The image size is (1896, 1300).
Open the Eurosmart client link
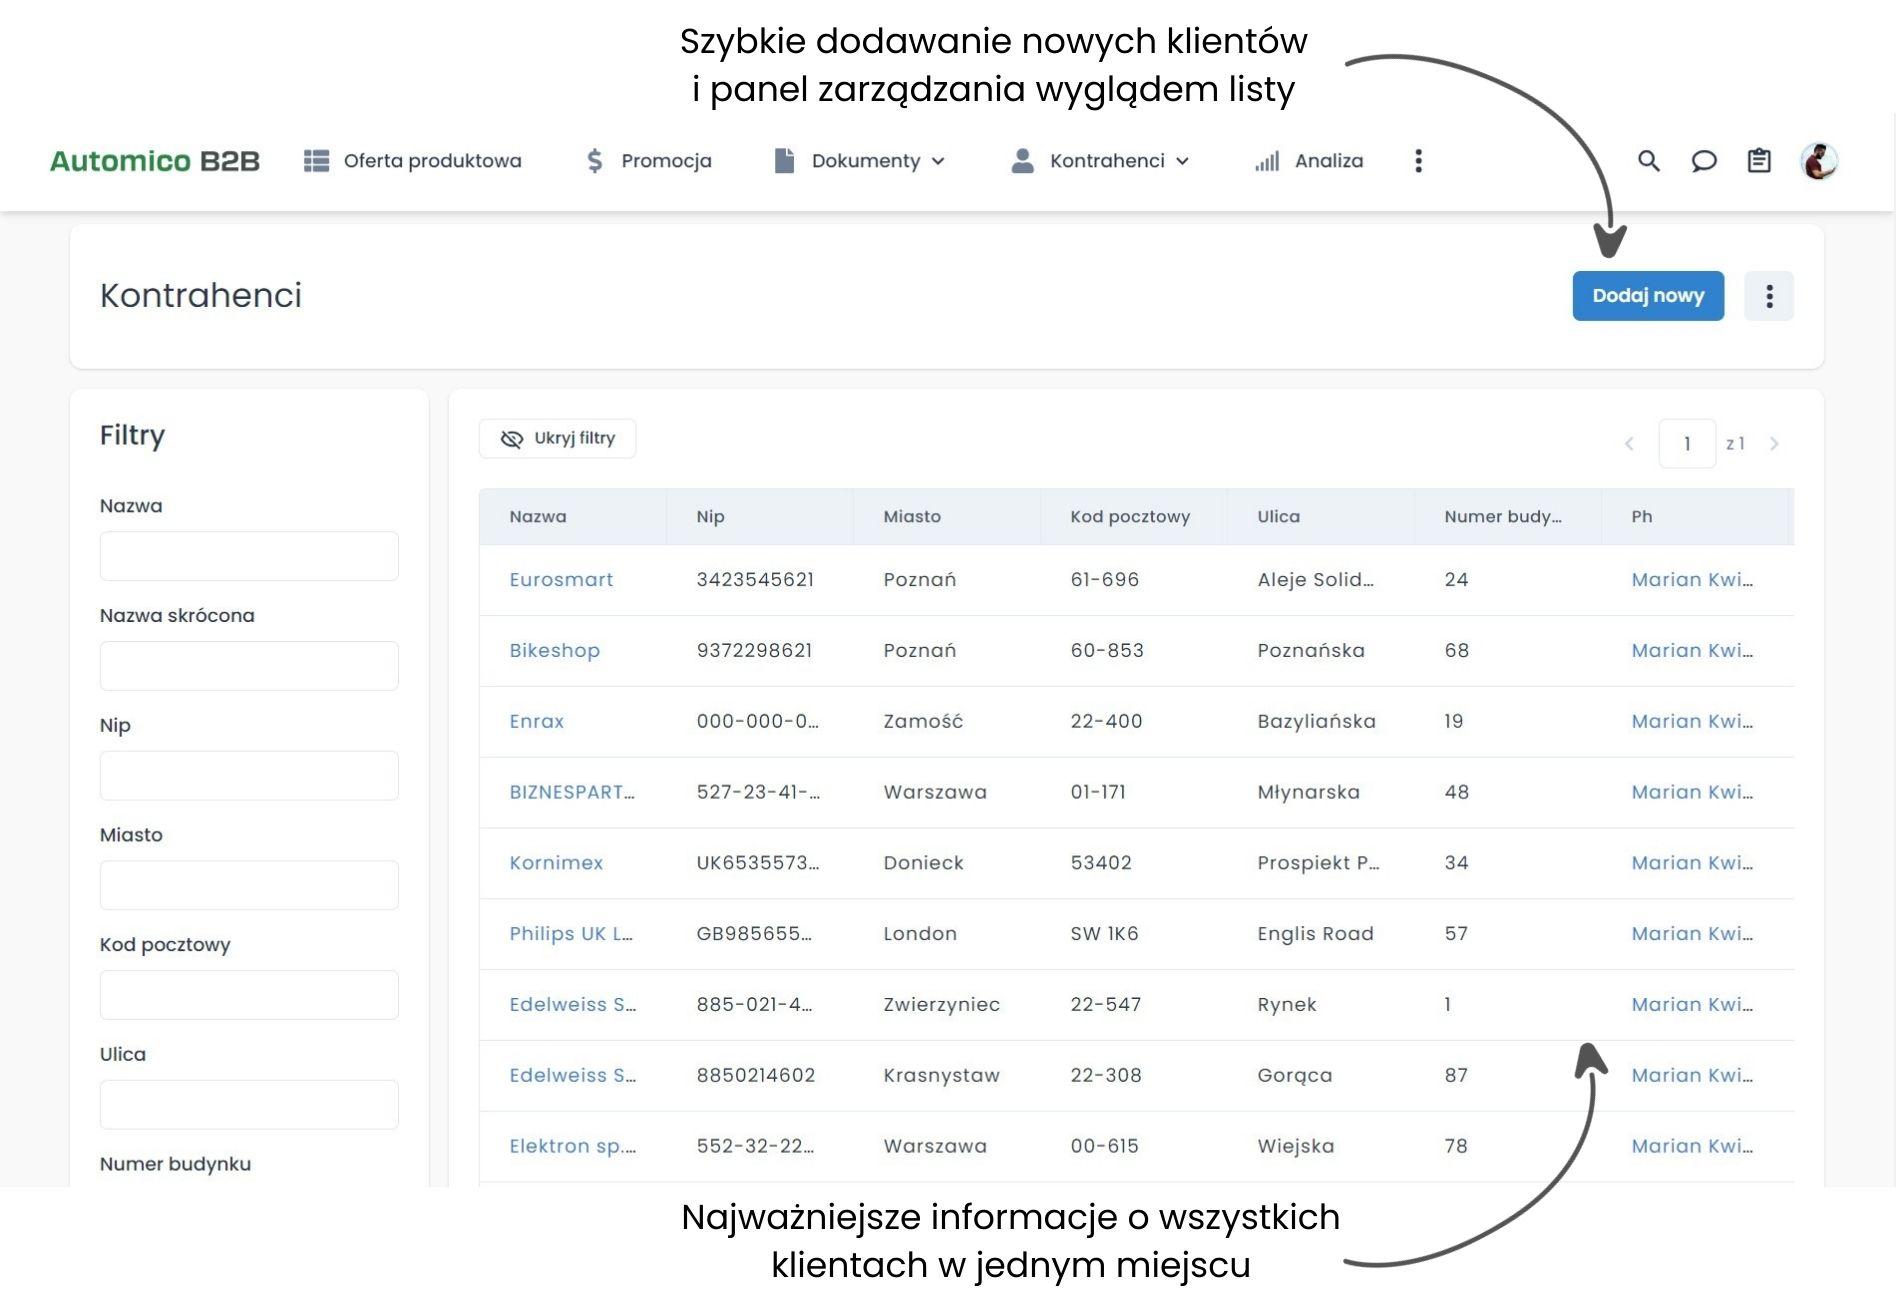coord(560,580)
